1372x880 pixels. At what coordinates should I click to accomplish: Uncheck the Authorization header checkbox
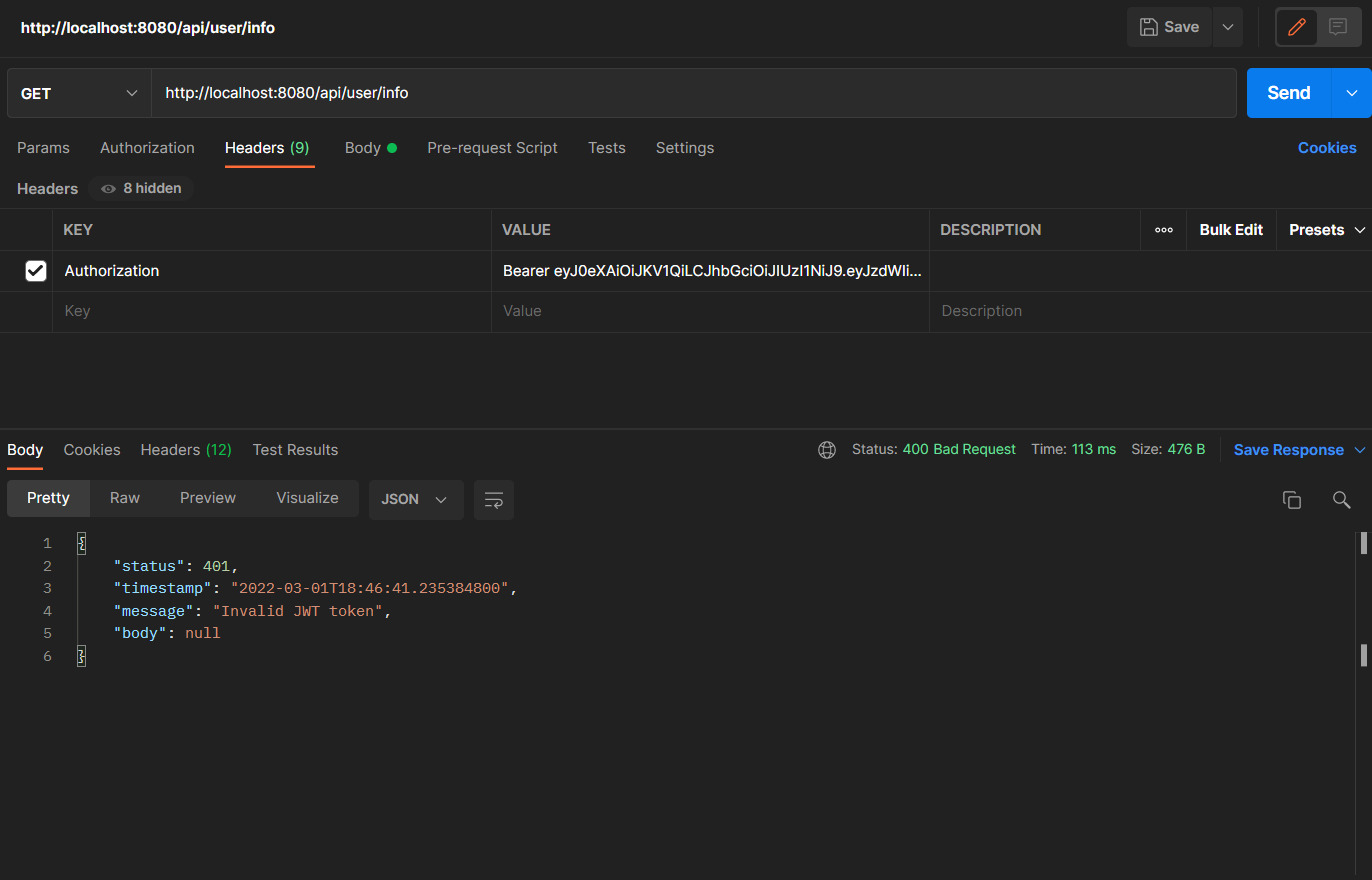point(36,271)
